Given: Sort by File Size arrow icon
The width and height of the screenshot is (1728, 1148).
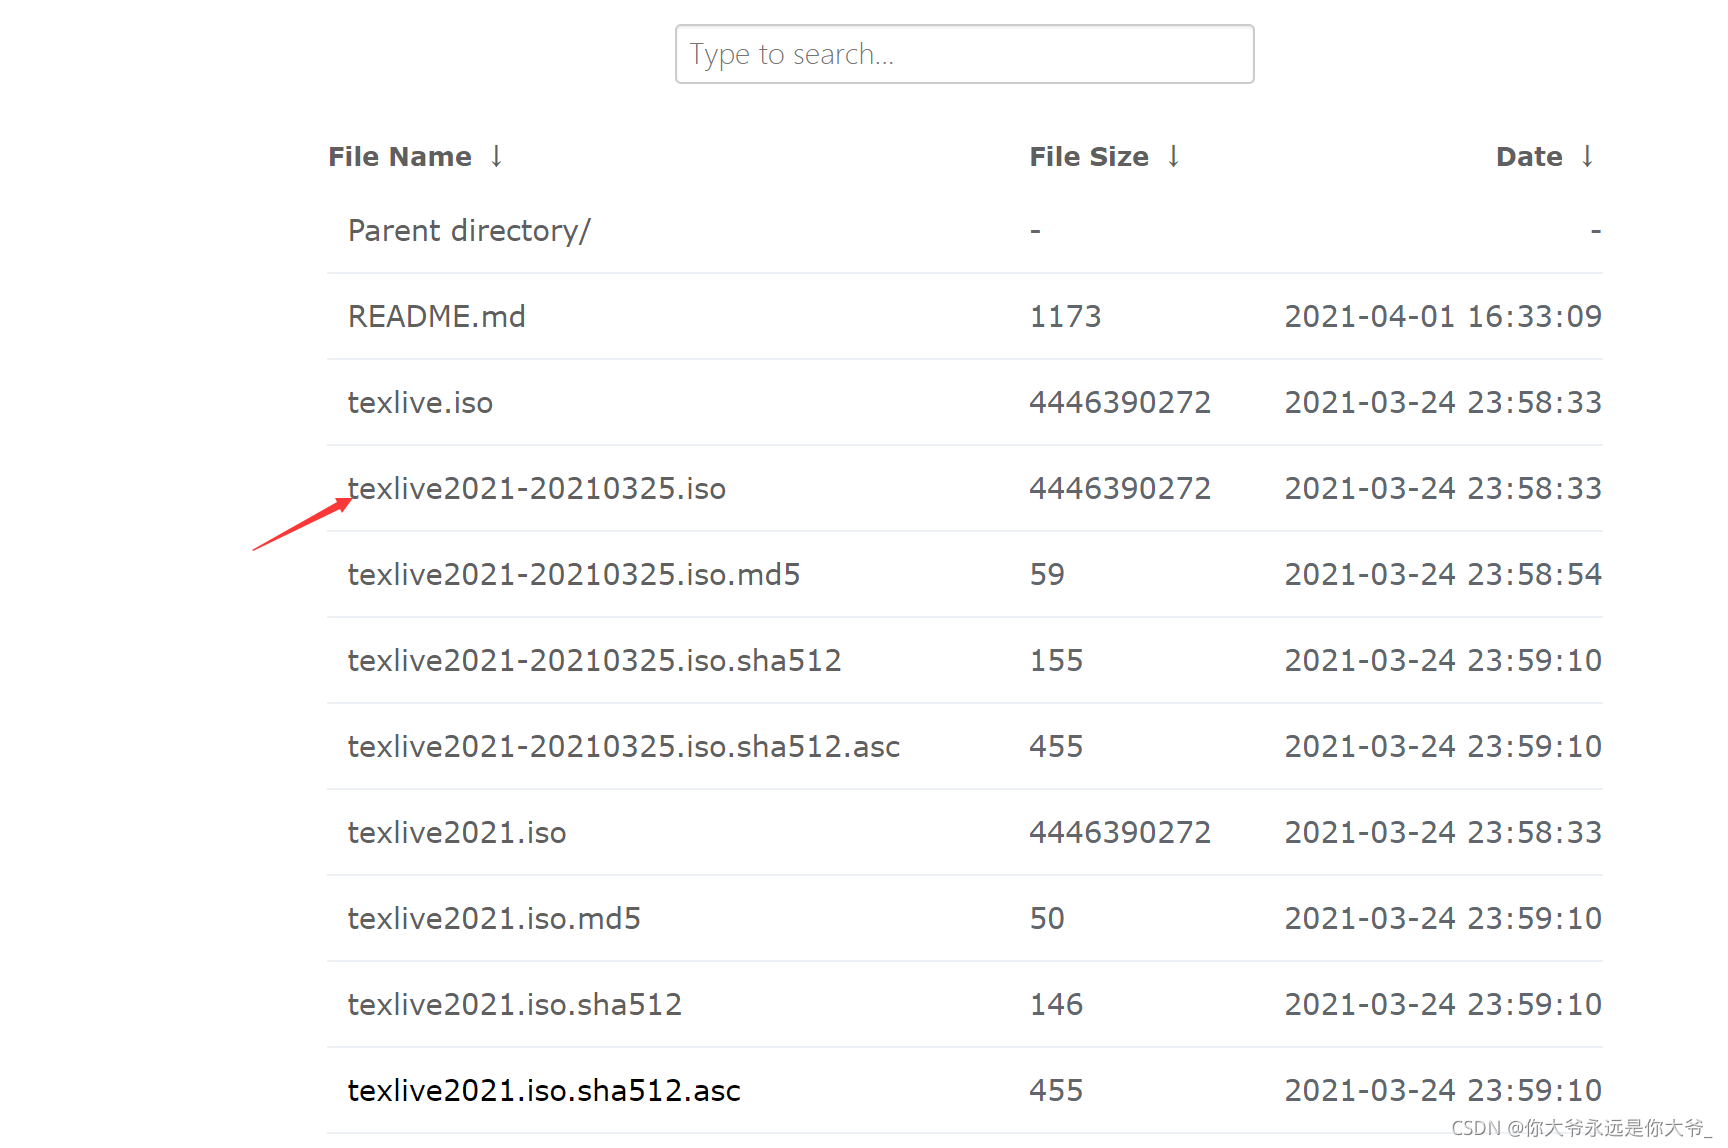Looking at the screenshot, I should pos(1173,156).
